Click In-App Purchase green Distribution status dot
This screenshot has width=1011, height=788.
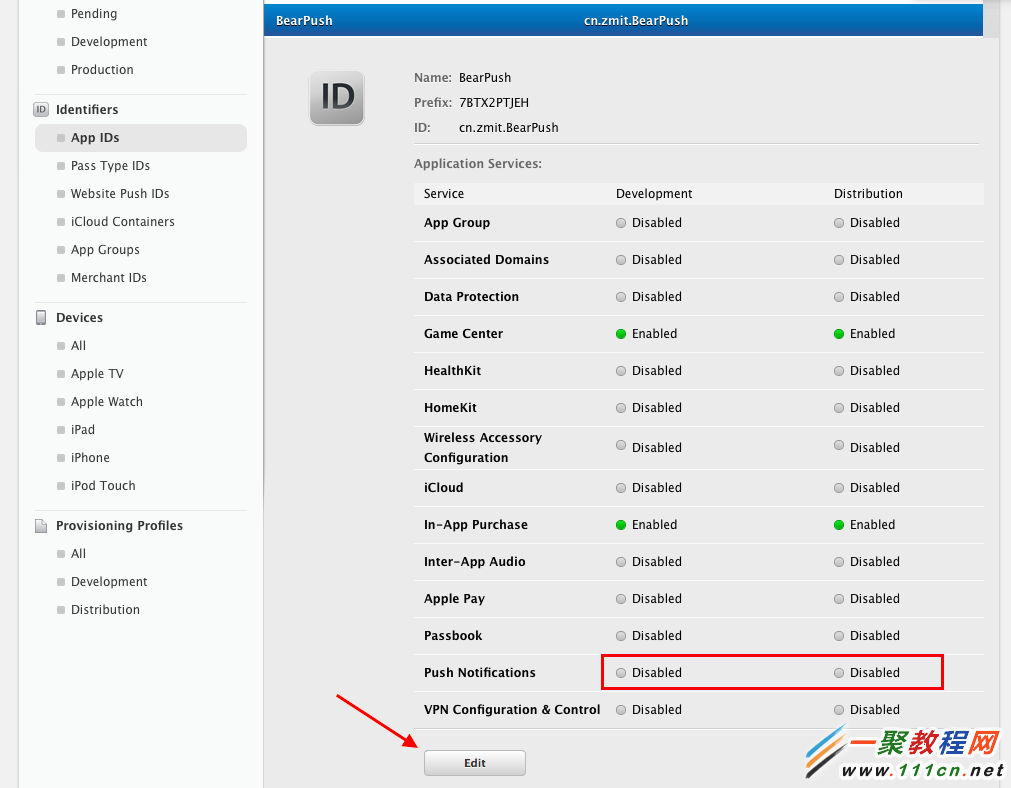click(839, 525)
